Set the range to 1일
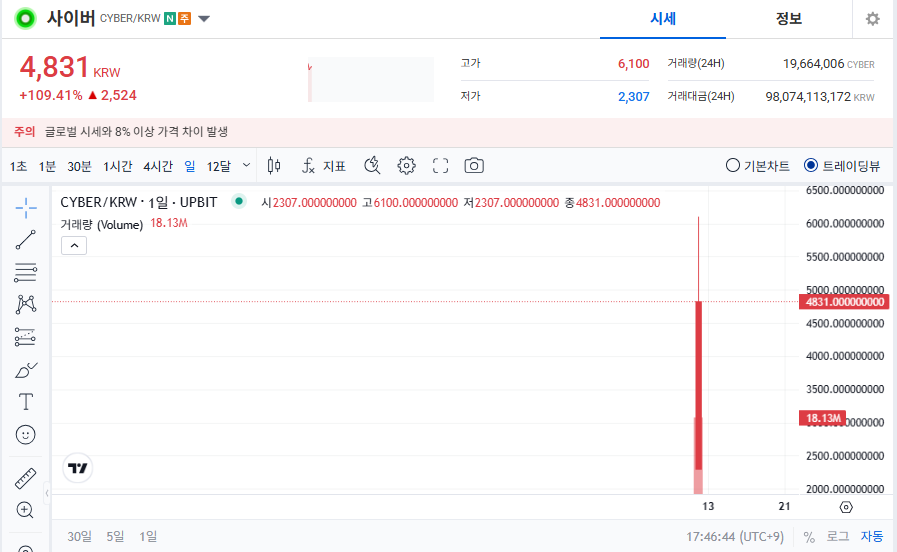This screenshot has width=897, height=552. (148, 537)
